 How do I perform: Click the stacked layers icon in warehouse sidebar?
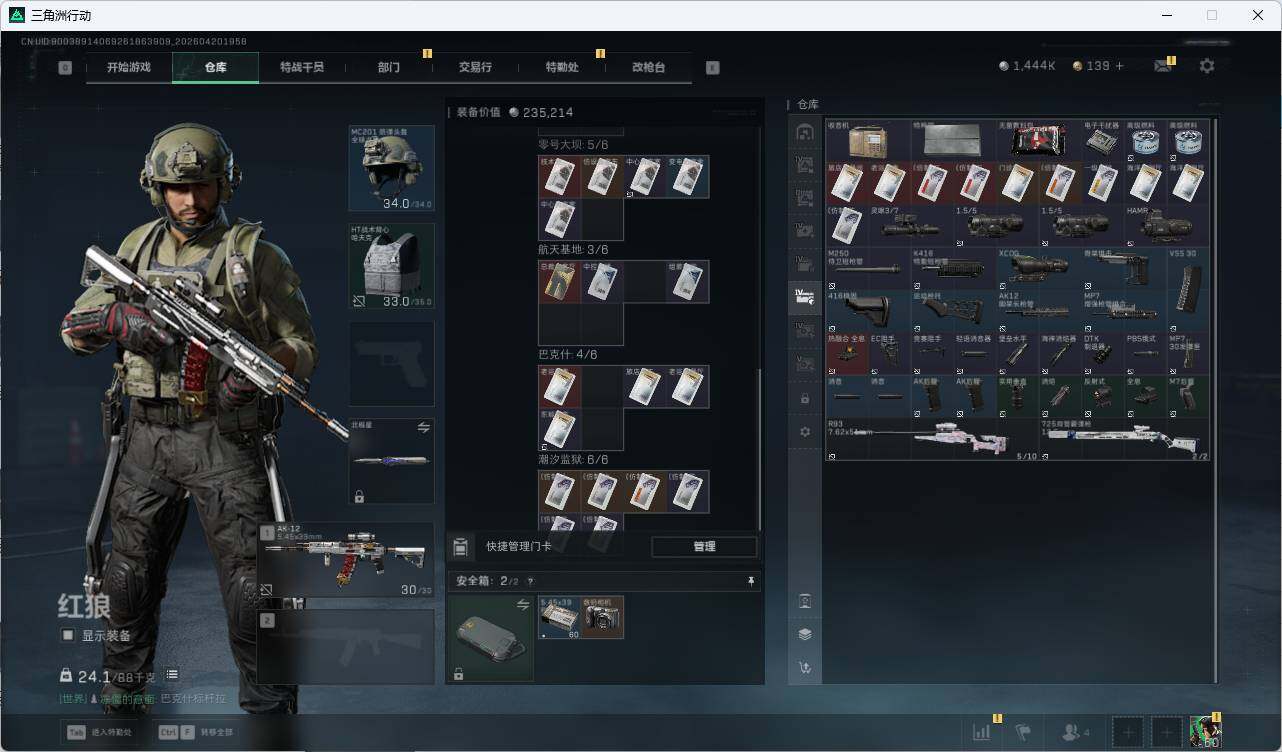805,634
